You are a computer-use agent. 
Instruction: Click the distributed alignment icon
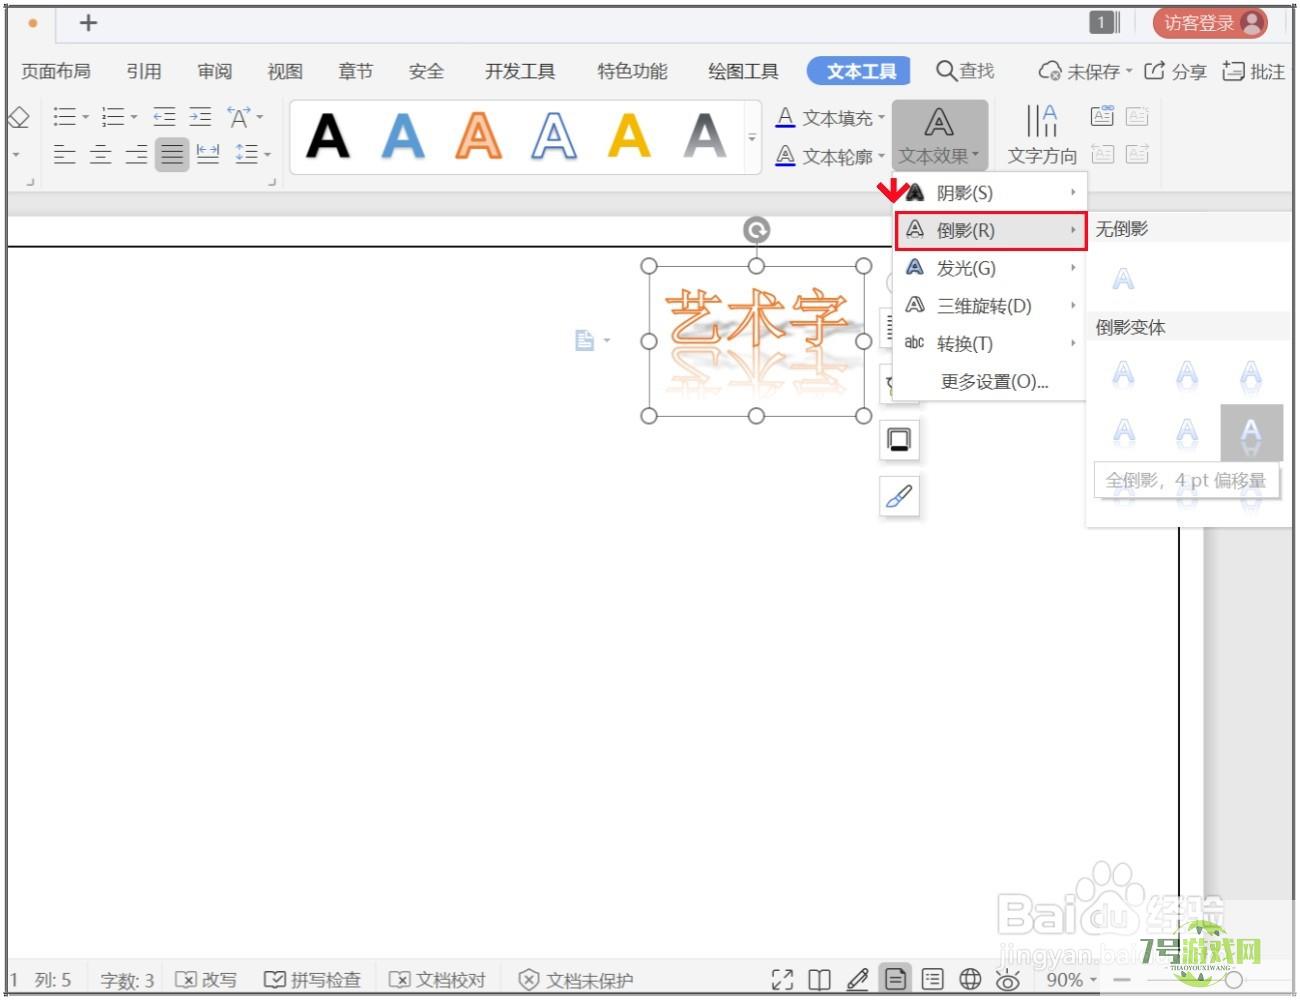(208, 154)
